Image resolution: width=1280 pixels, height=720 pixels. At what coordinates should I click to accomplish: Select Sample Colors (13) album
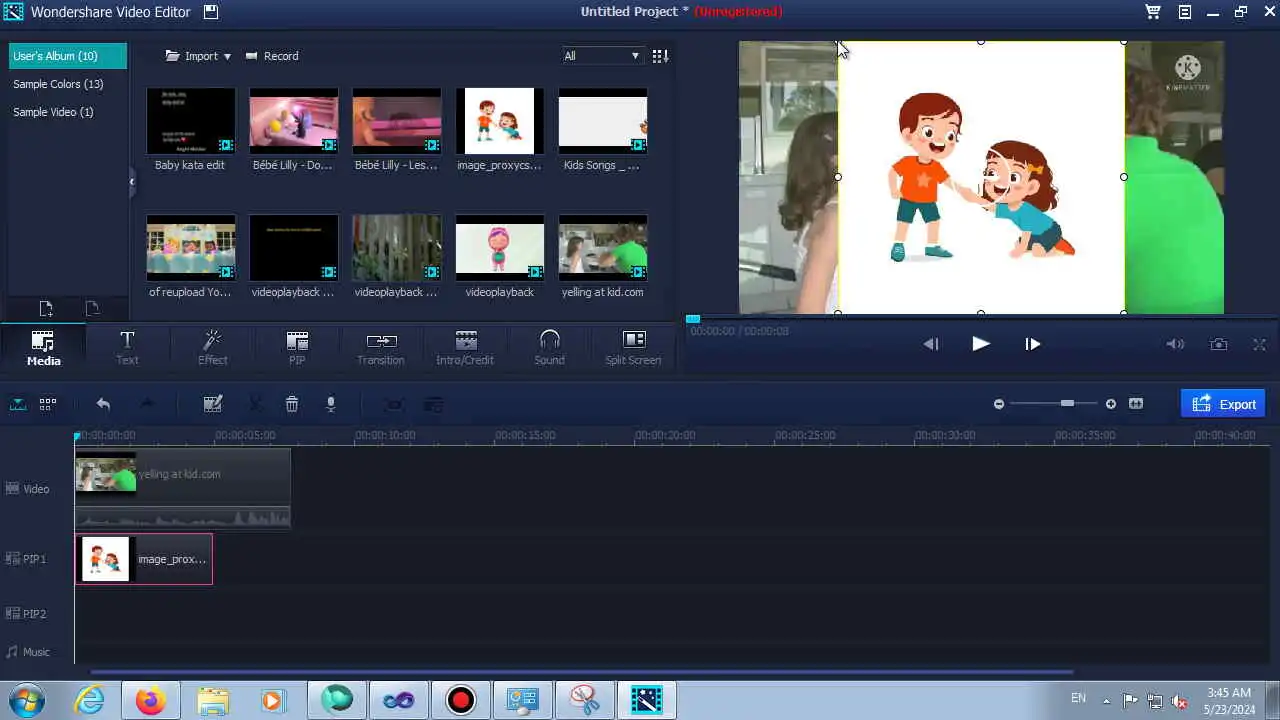pyautogui.click(x=58, y=84)
